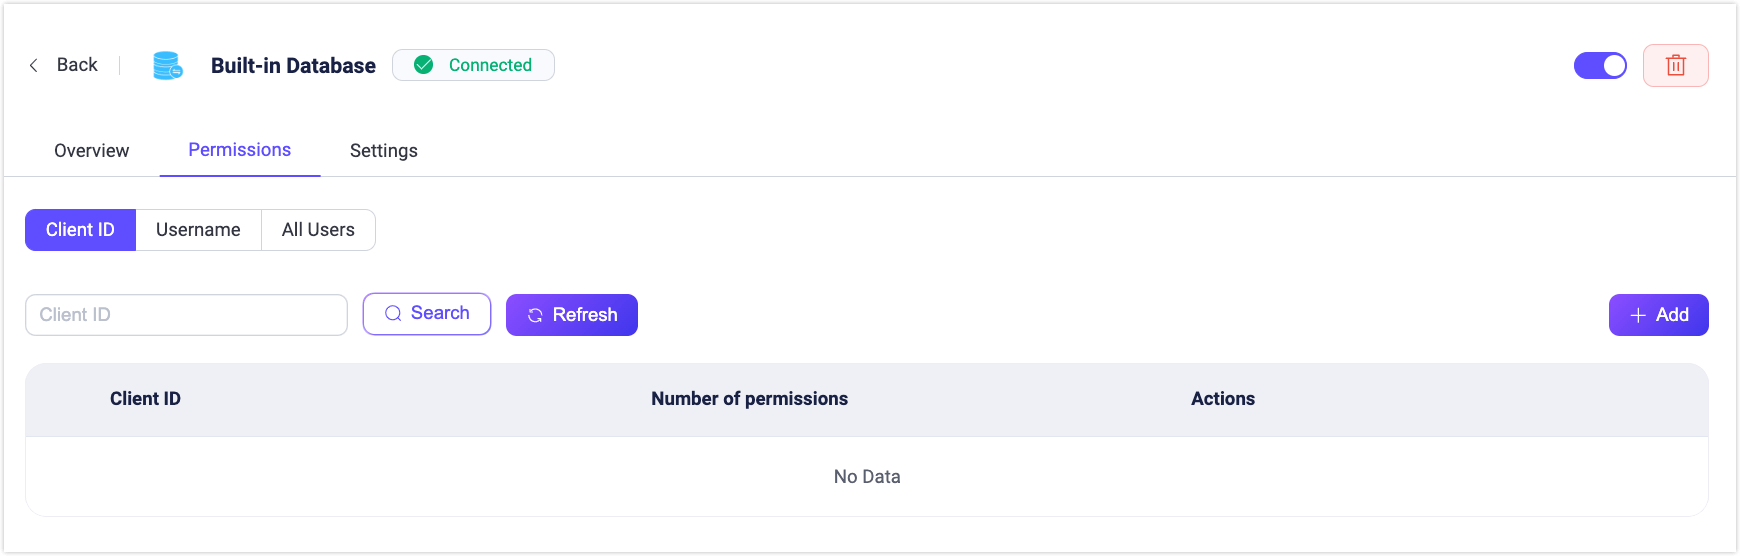The width and height of the screenshot is (1740, 556).
Task: Click the Built-in Database icon
Action: point(167,65)
